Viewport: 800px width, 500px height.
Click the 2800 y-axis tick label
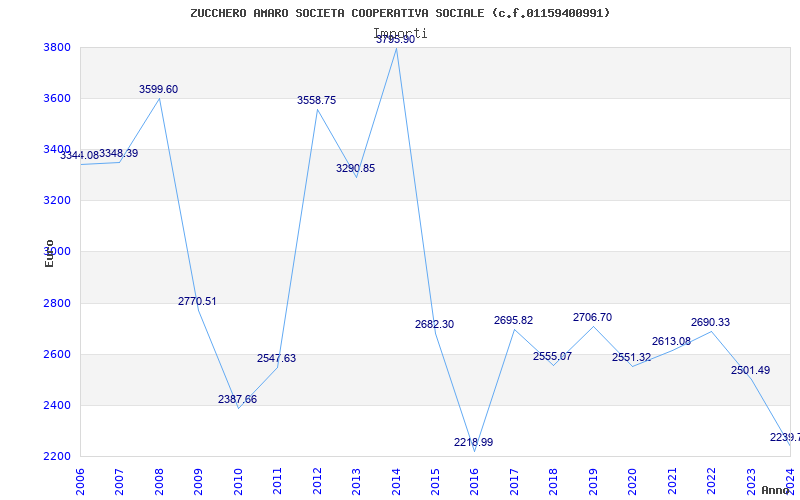57,303
